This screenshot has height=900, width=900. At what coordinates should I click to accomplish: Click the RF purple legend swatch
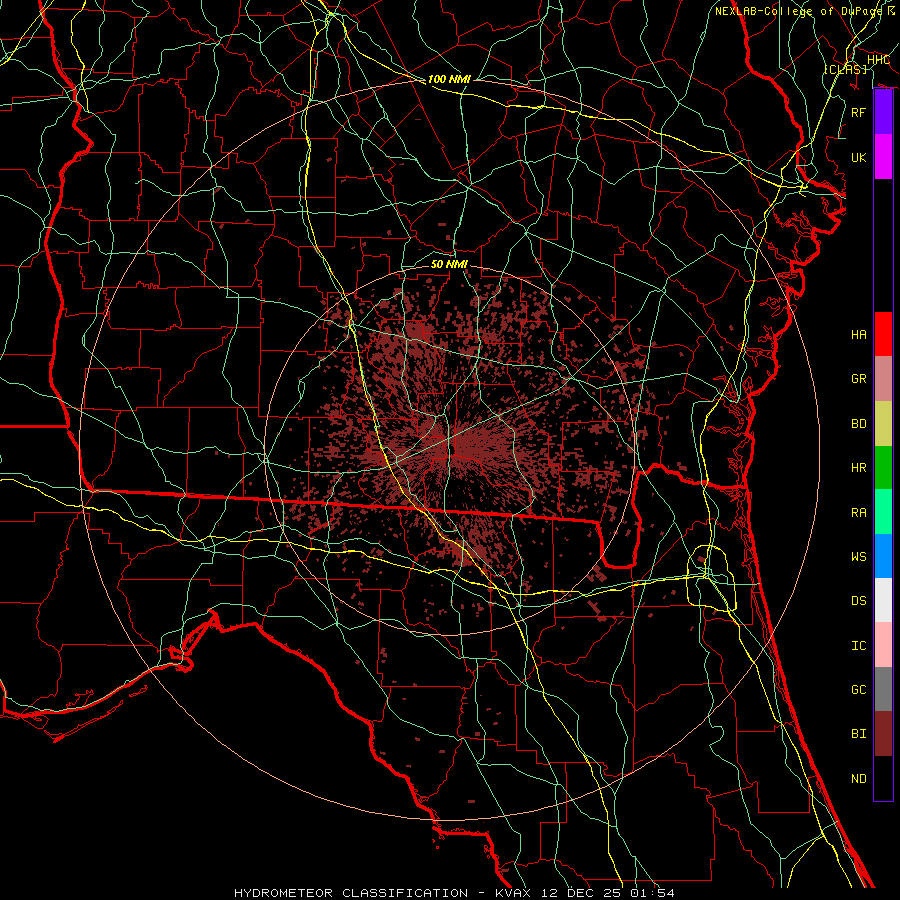point(883,112)
